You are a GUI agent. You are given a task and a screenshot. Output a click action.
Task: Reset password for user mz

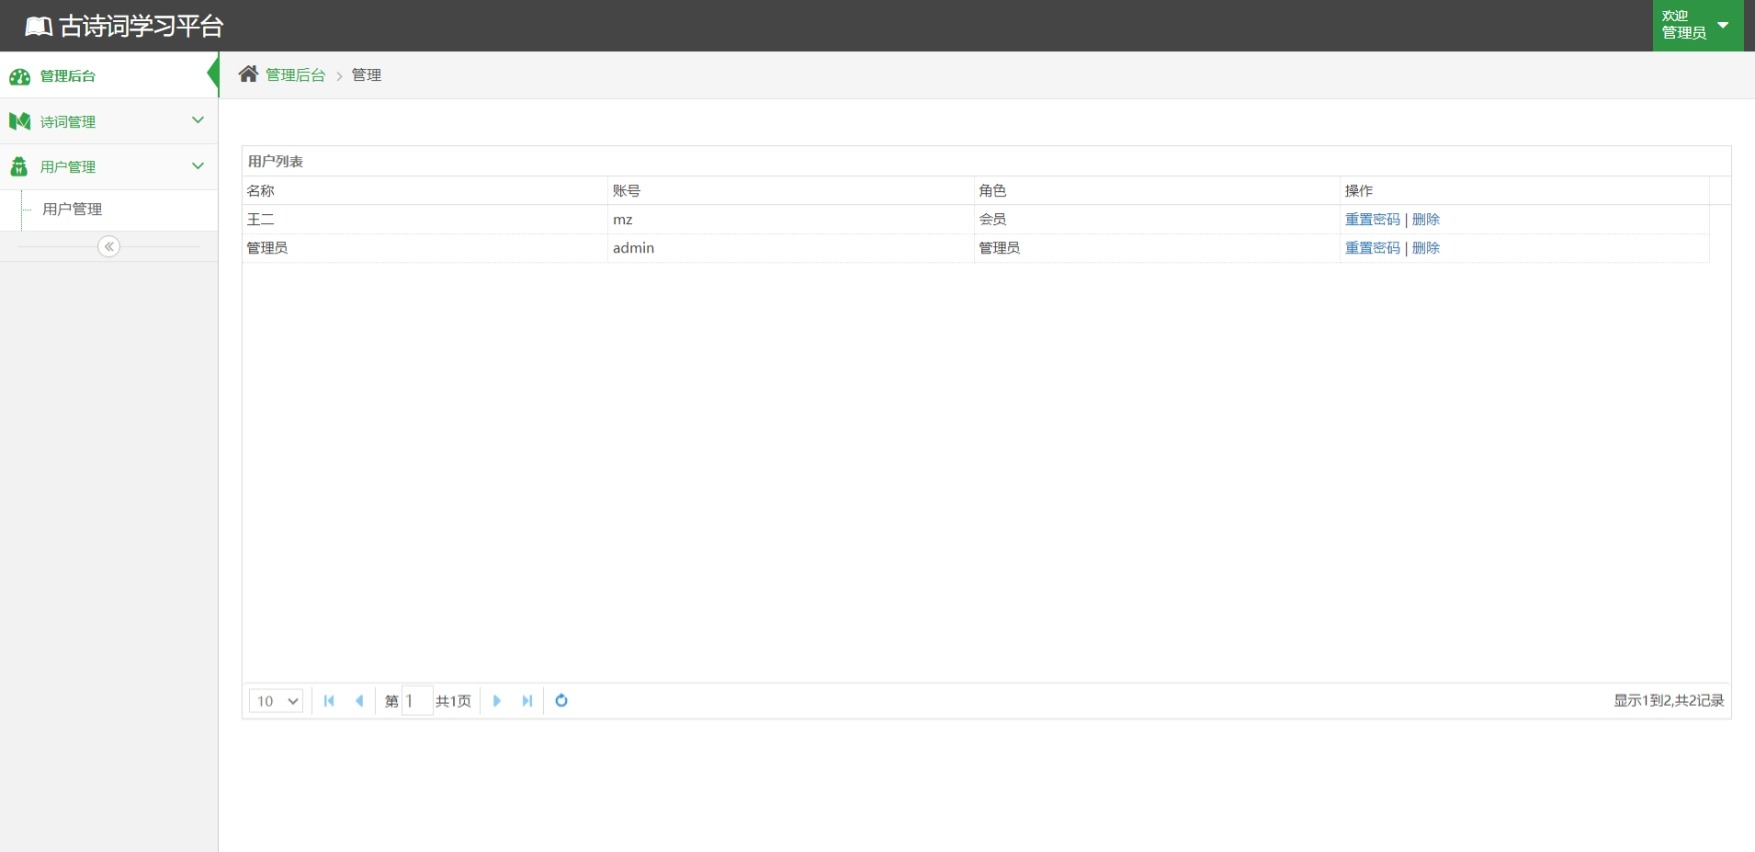[x=1372, y=219]
